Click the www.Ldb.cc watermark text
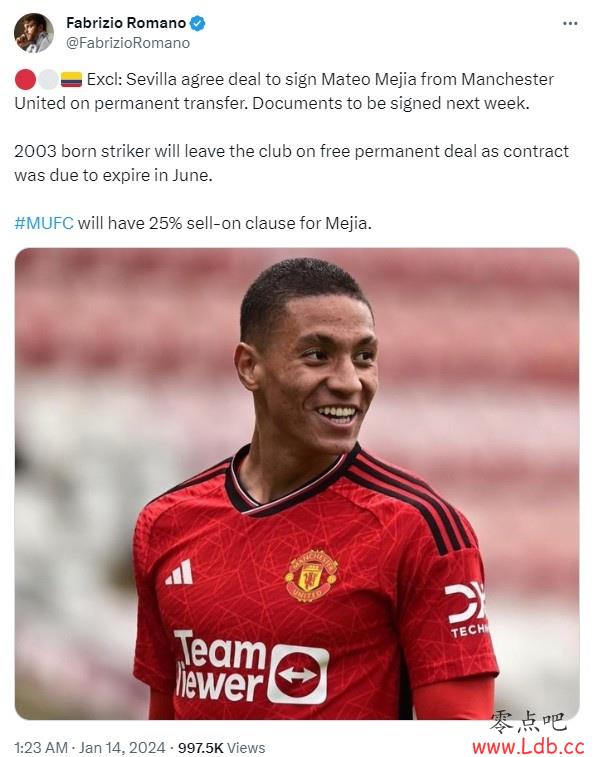Image resolution: width=594 pixels, height=757 pixels. [x=527, y=746]
